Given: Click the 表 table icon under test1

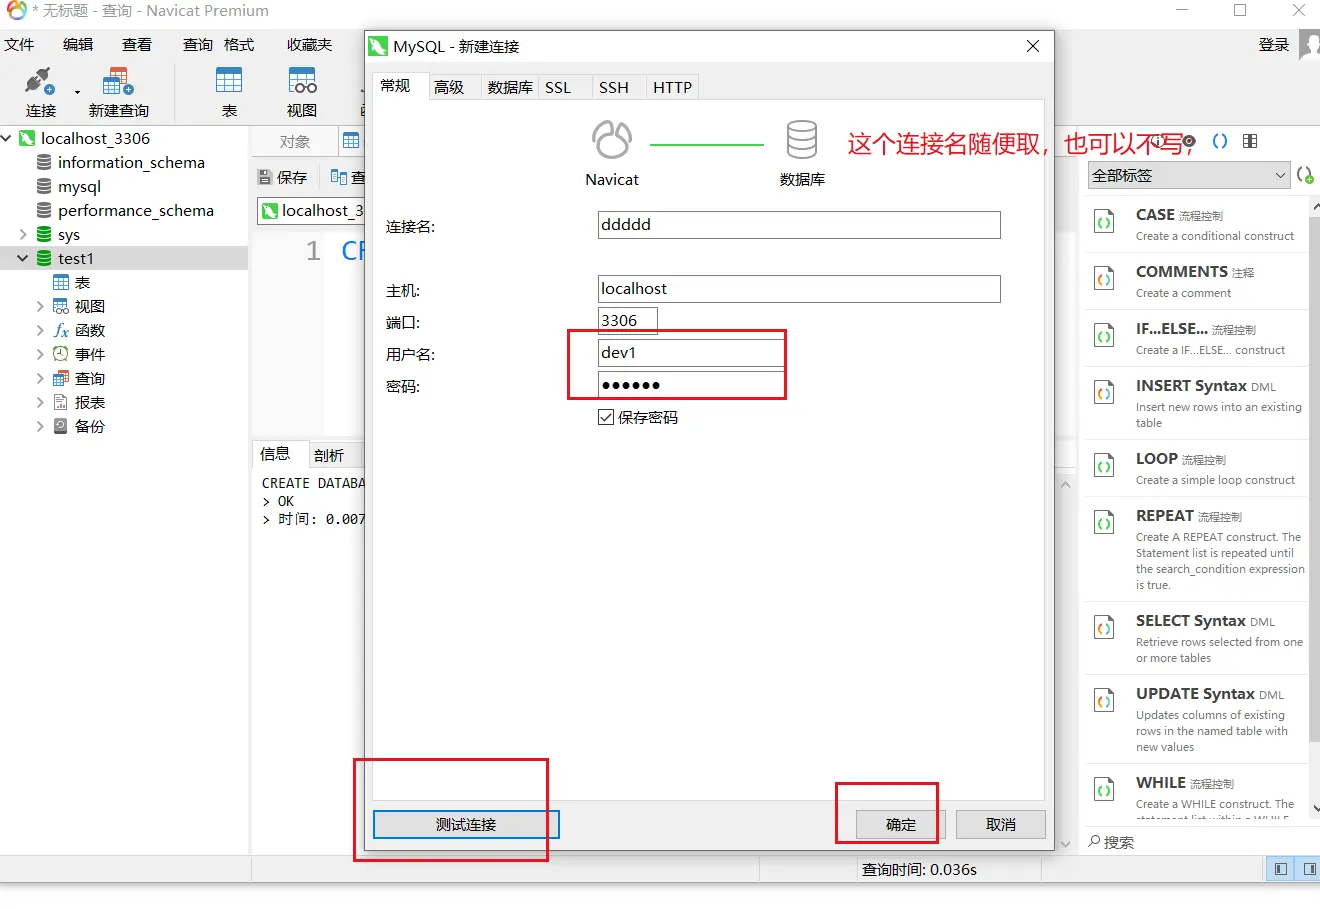Looking at the screenshot, I should click(x=61, y=282).
